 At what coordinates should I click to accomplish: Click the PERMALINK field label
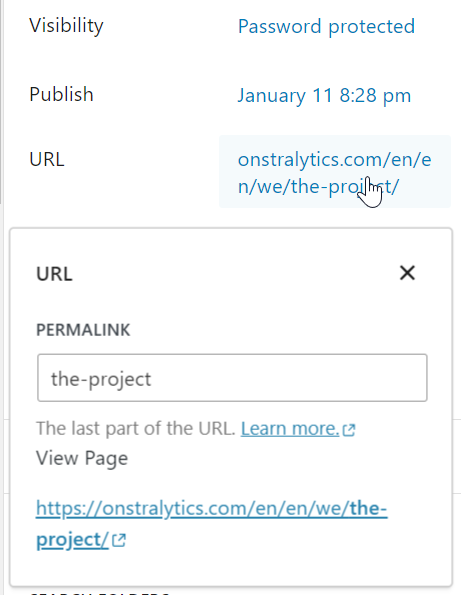pos(83,330)
